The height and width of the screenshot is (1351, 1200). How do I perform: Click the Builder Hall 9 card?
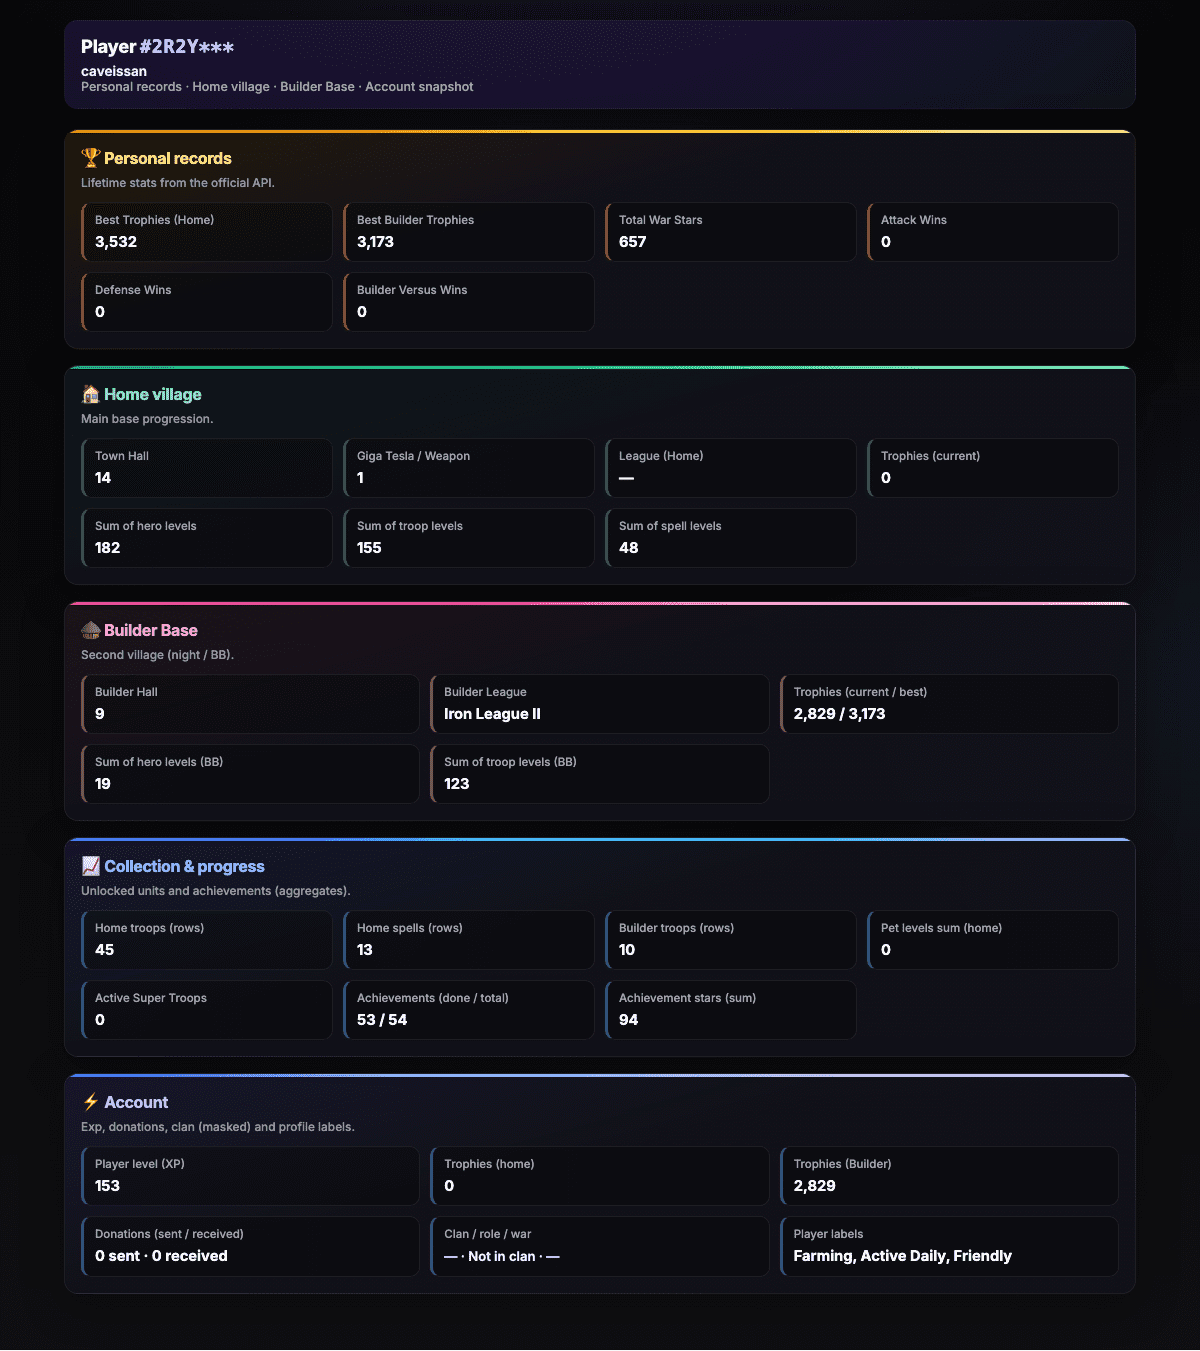(250, 704)
